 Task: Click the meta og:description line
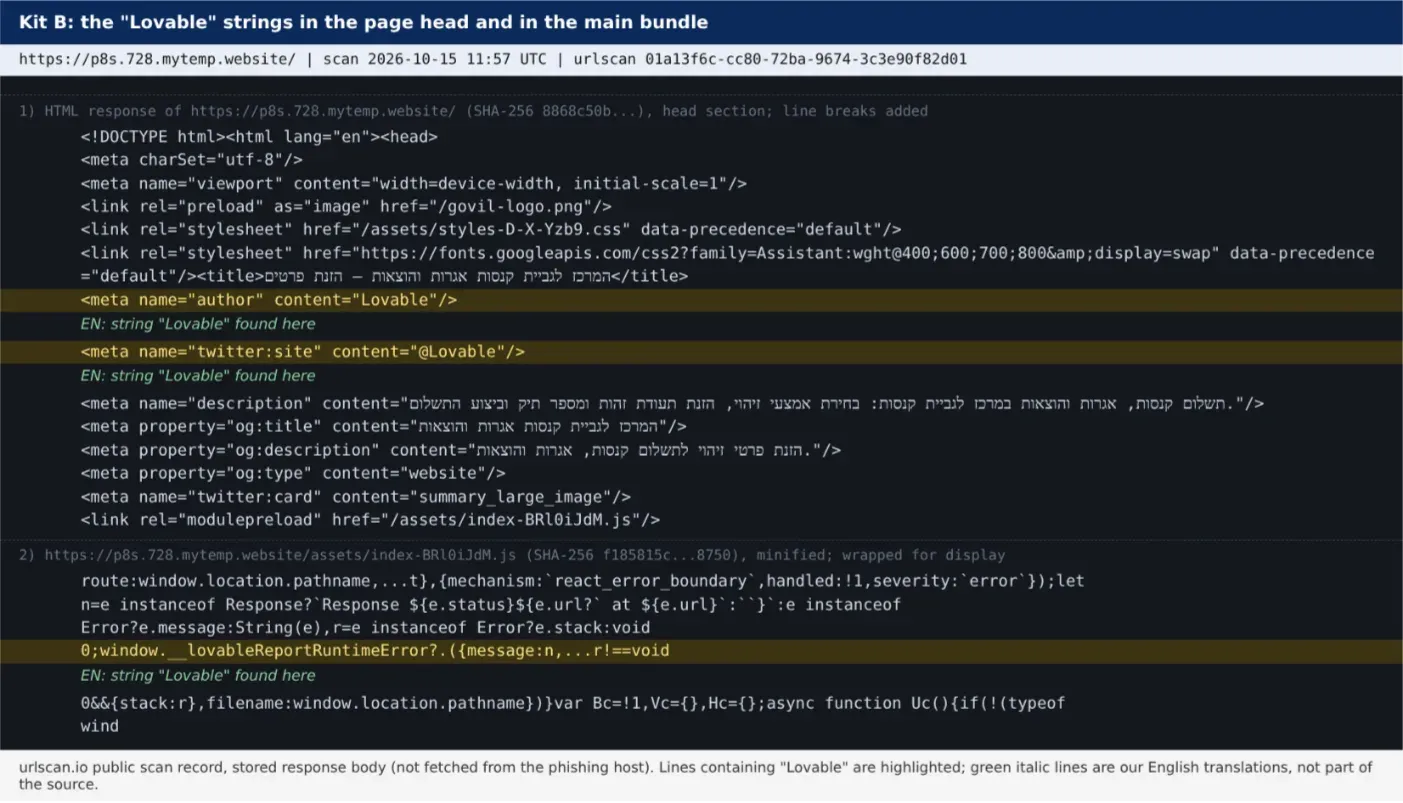pyautogui.click(x=461, y=450)
